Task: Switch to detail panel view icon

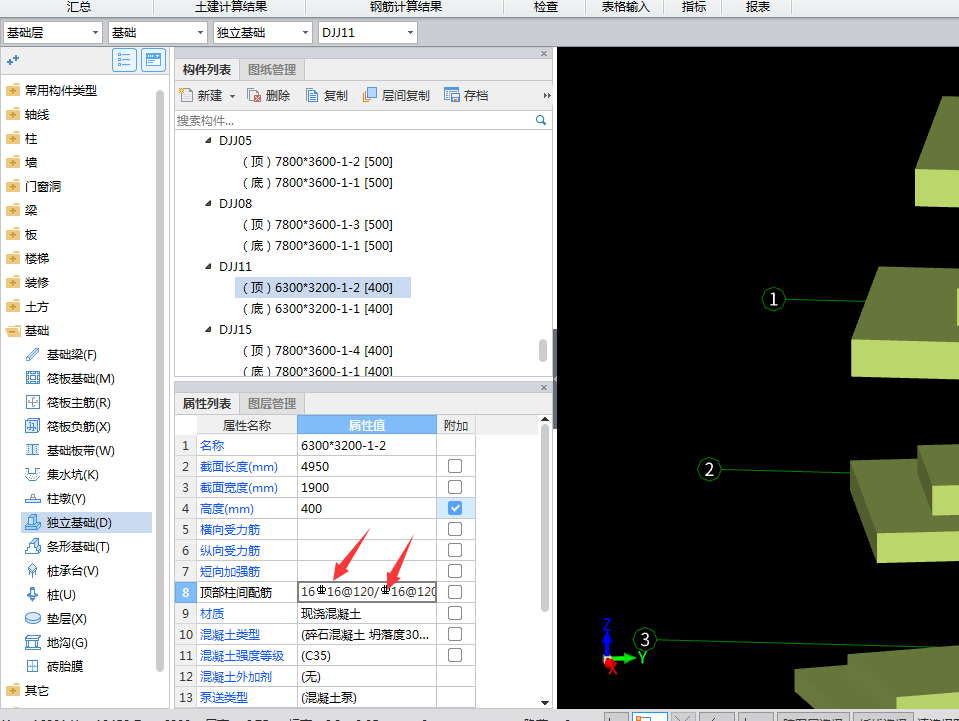Action: (x=154, y=60)
